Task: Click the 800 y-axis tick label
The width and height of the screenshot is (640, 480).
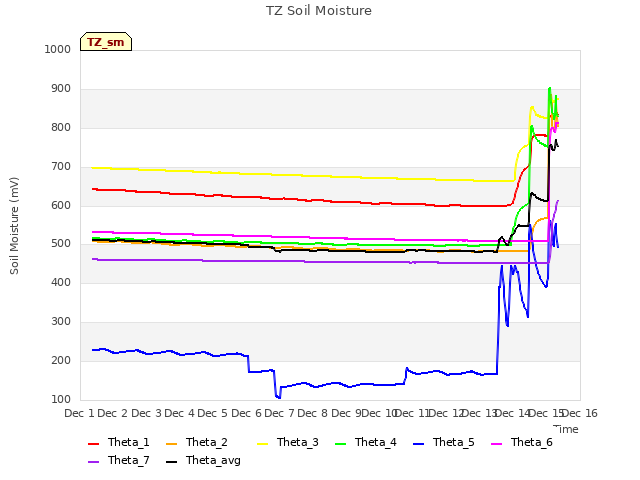Action: (x=61, y=127)
